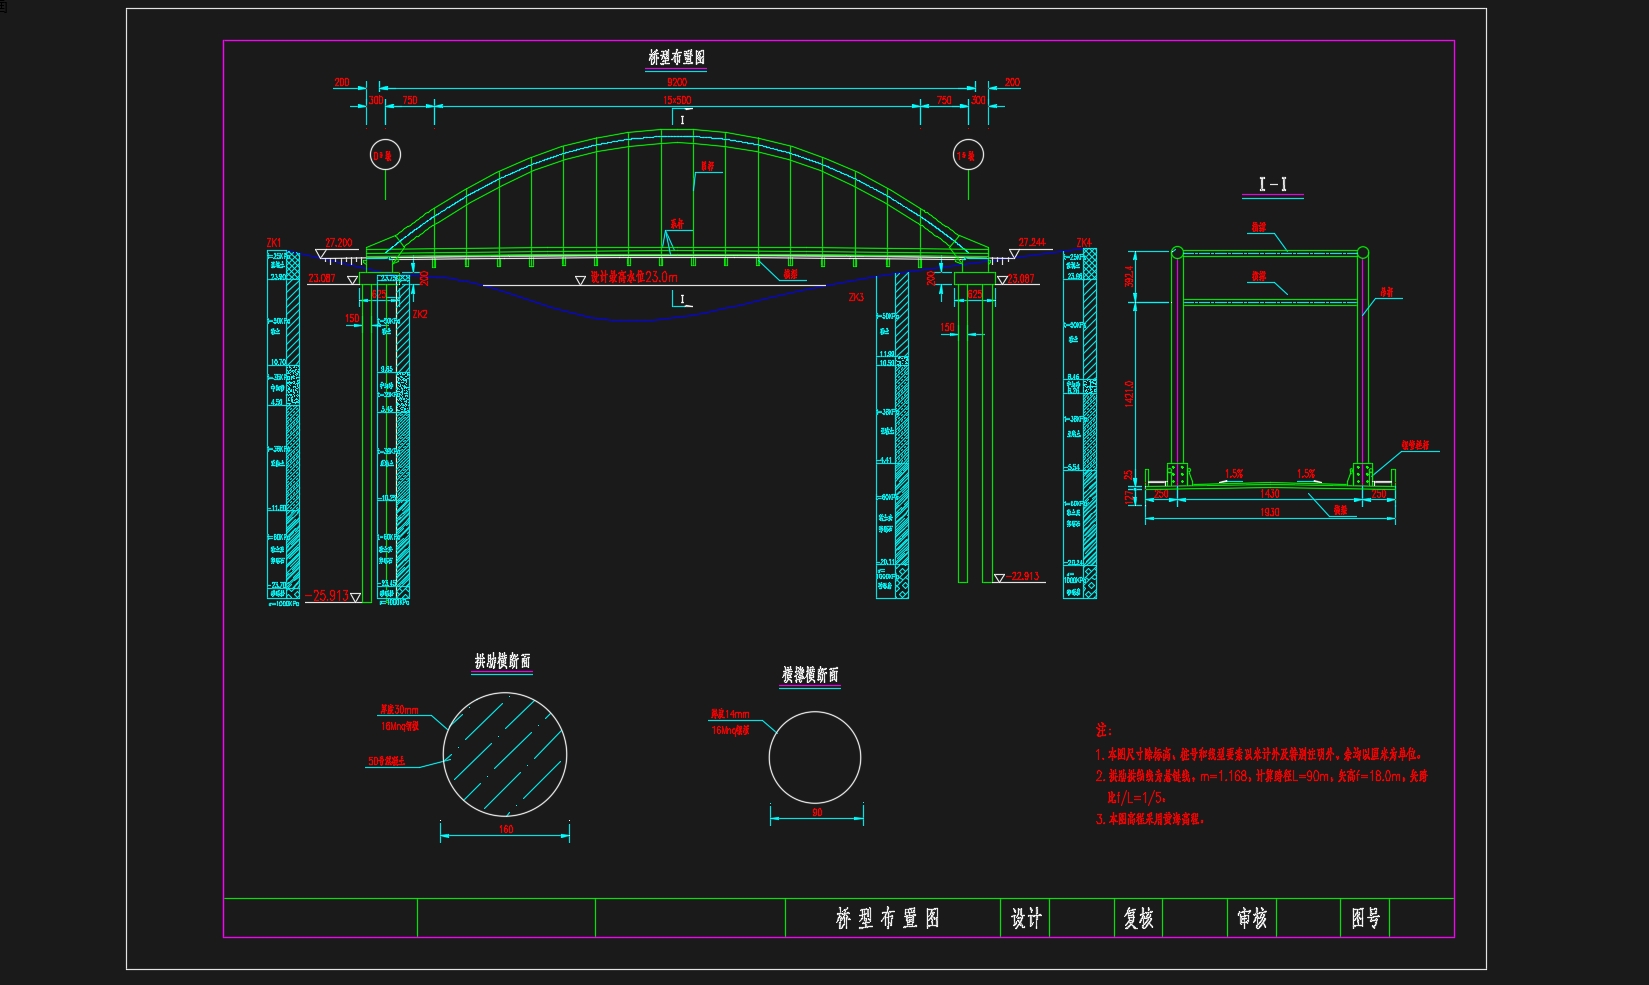Click the '1430' width dimension in section
This screenshot has height=985, width=1649.
point(1270,494)
